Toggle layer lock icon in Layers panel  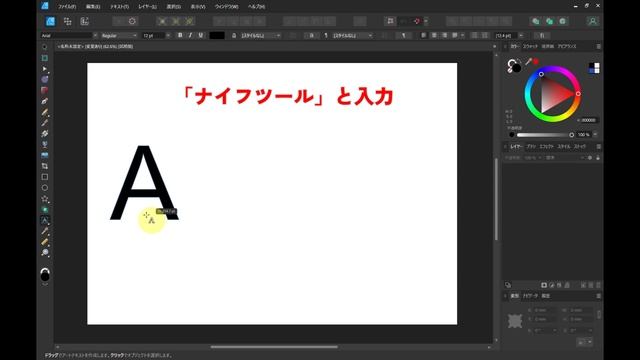coord(598,158)
